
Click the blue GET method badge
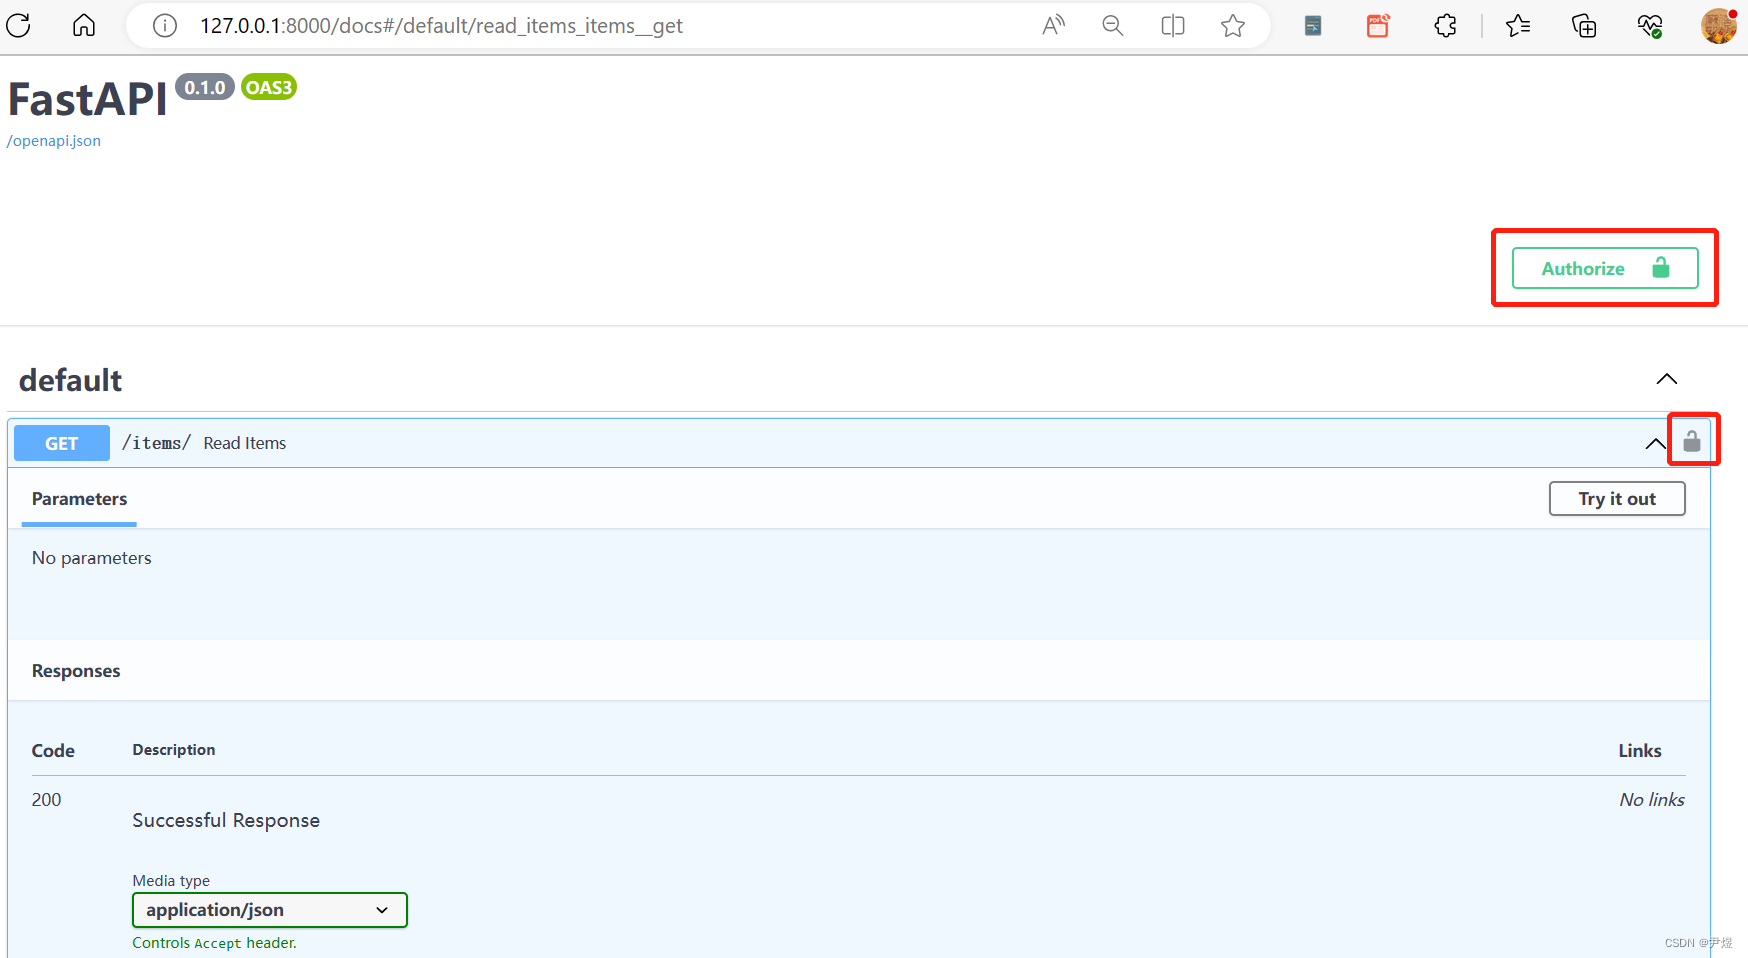tap(62, 443)
